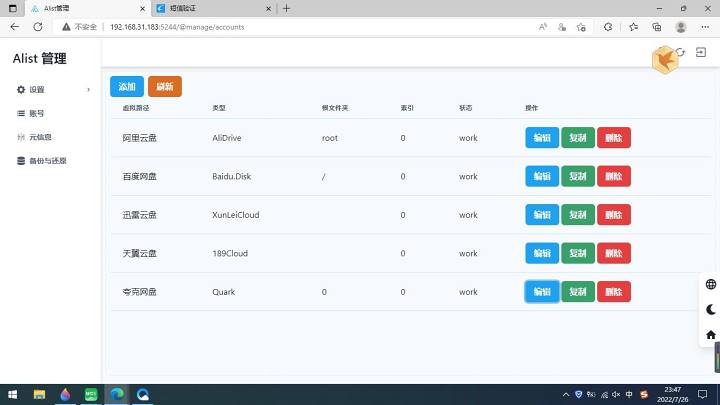
Task: Edit the 夸克网盘 Quark account
Action: 542,292
